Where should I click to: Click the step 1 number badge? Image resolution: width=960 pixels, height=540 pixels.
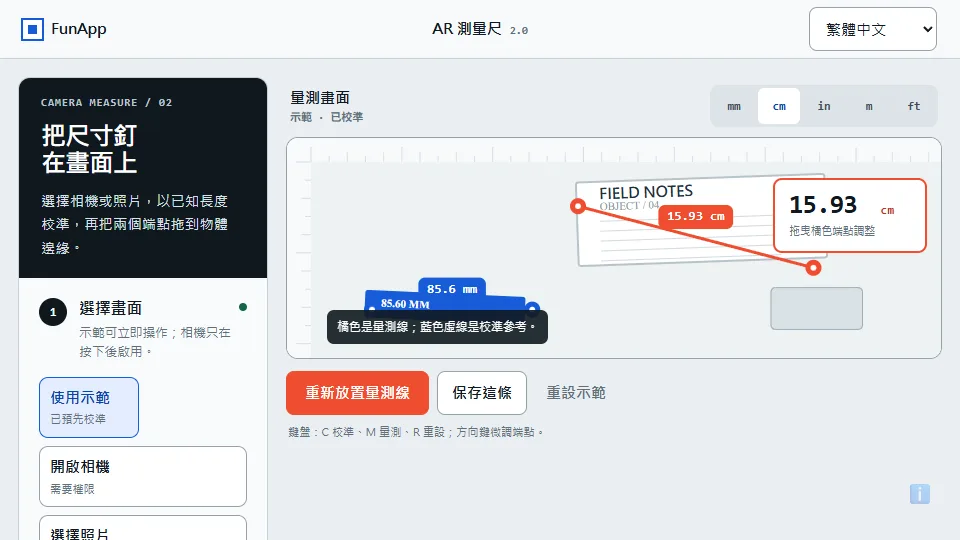click(x=53, y=312)
